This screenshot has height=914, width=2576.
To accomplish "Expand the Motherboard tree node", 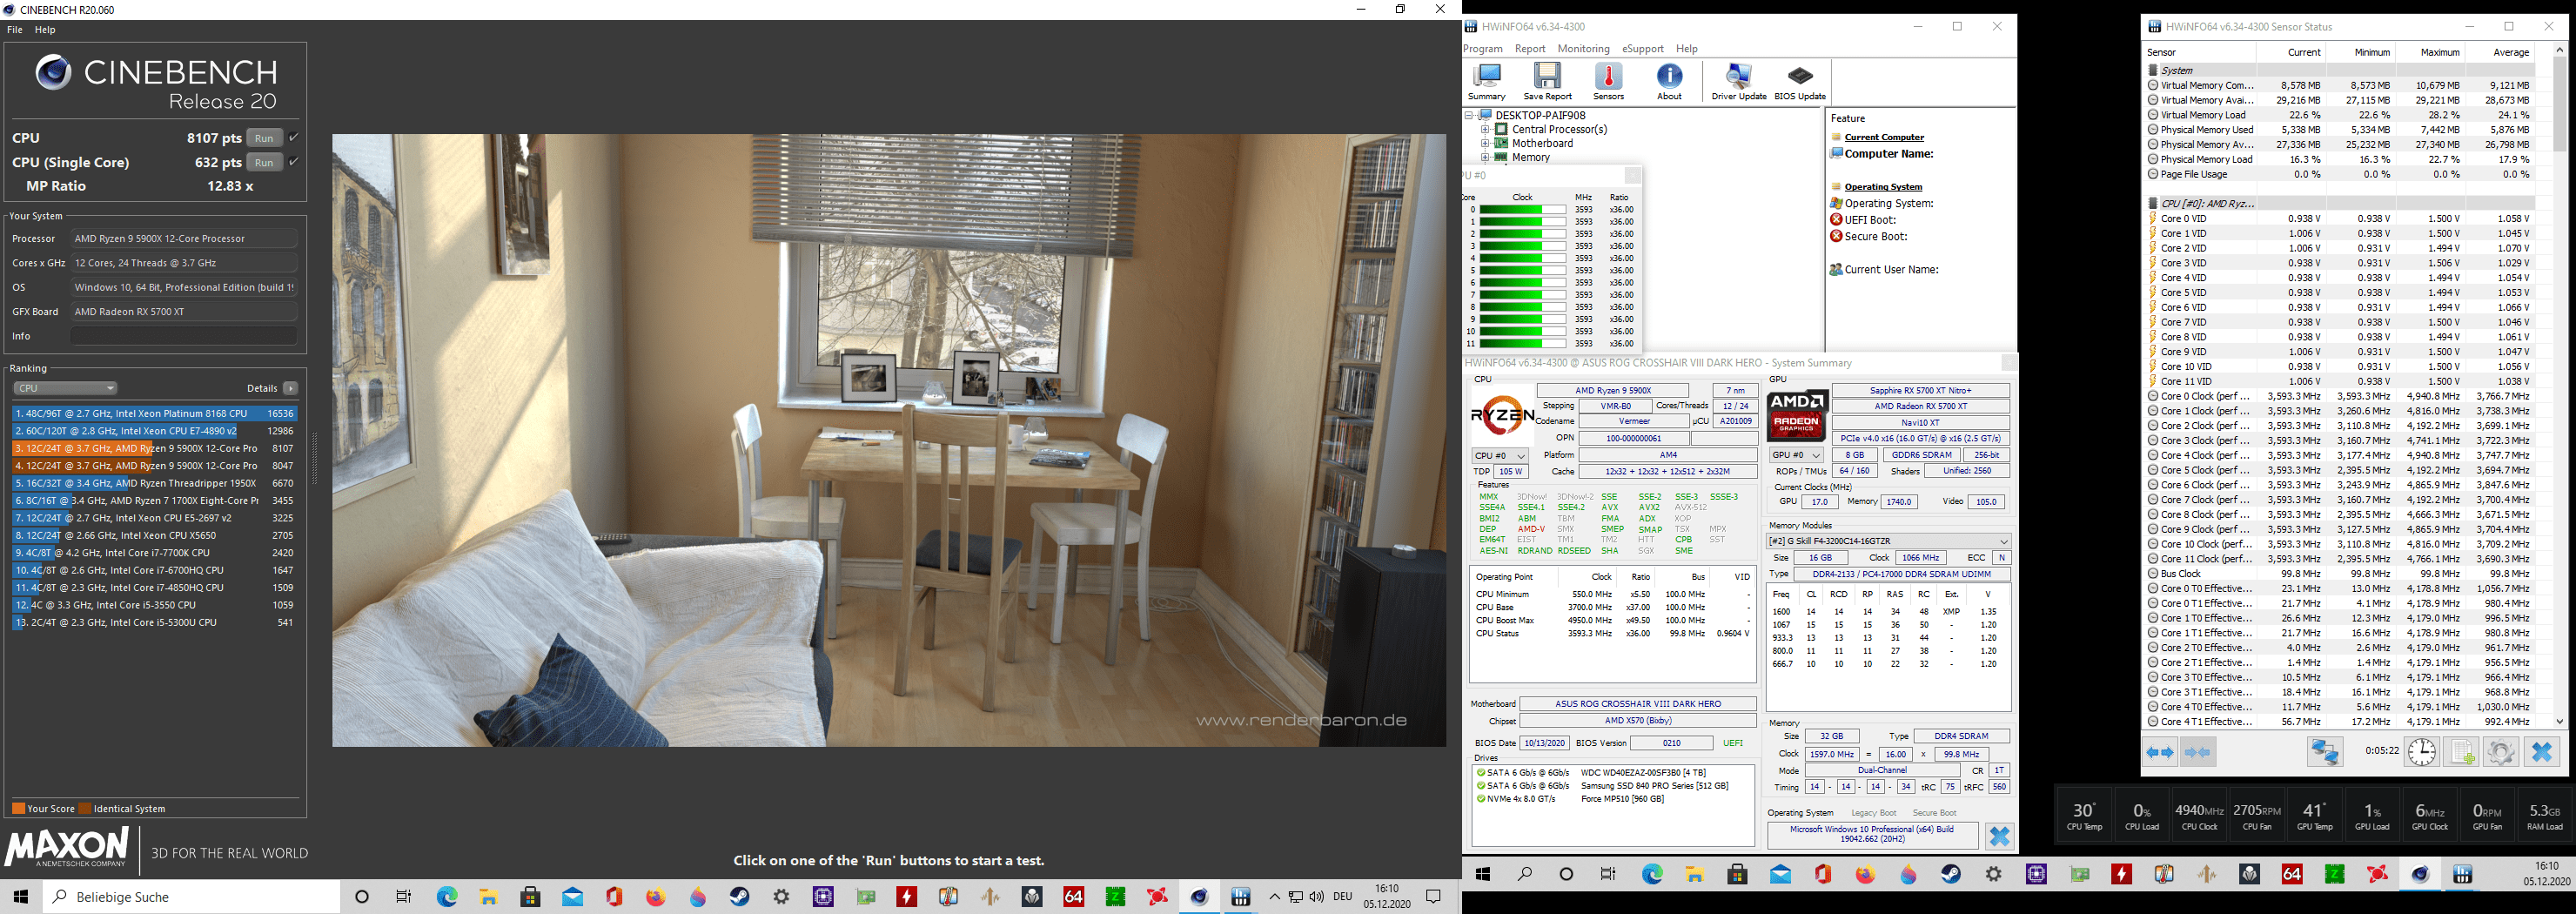I will coord(1485,143).
